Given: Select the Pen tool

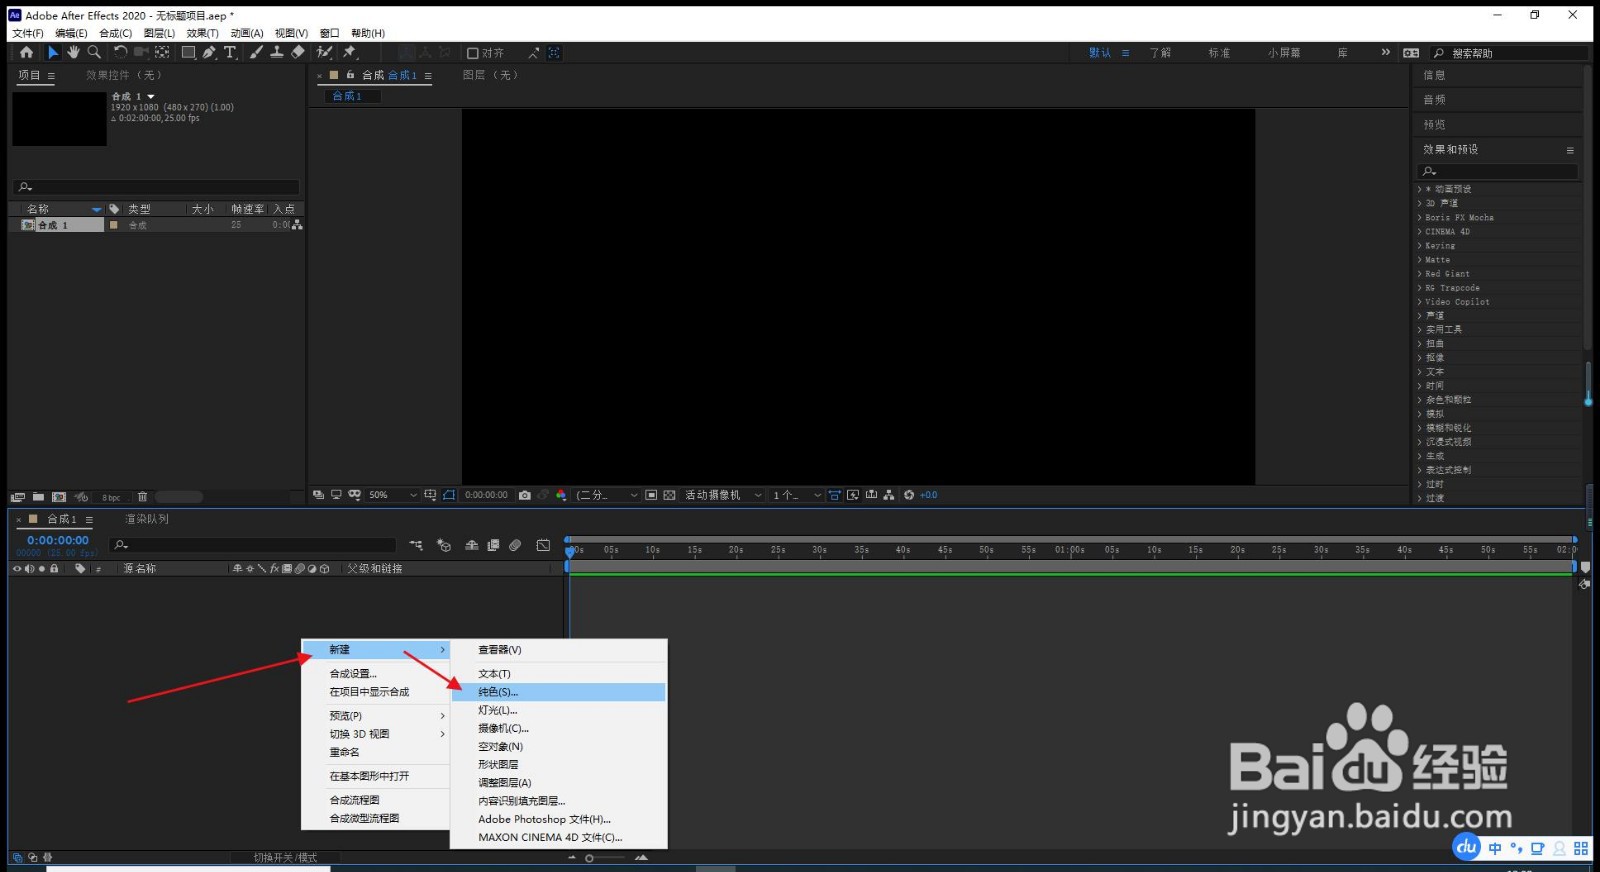Looking at the screenshot, I should (209, 52).
